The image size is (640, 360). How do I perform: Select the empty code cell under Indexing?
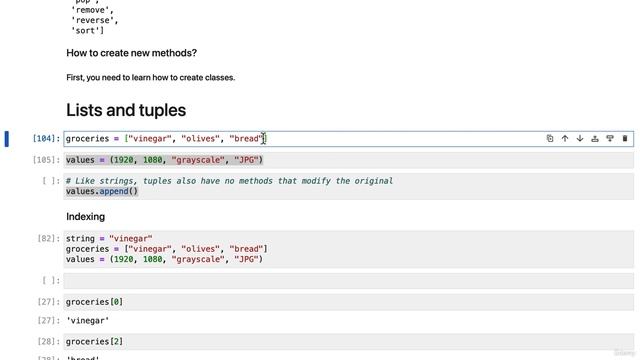349,281
